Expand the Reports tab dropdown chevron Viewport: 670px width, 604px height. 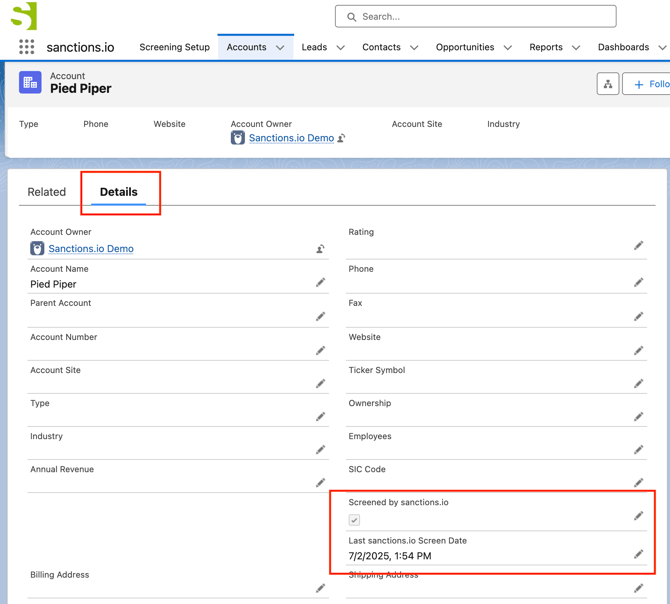pyautogui.click(x=576, y=47)
